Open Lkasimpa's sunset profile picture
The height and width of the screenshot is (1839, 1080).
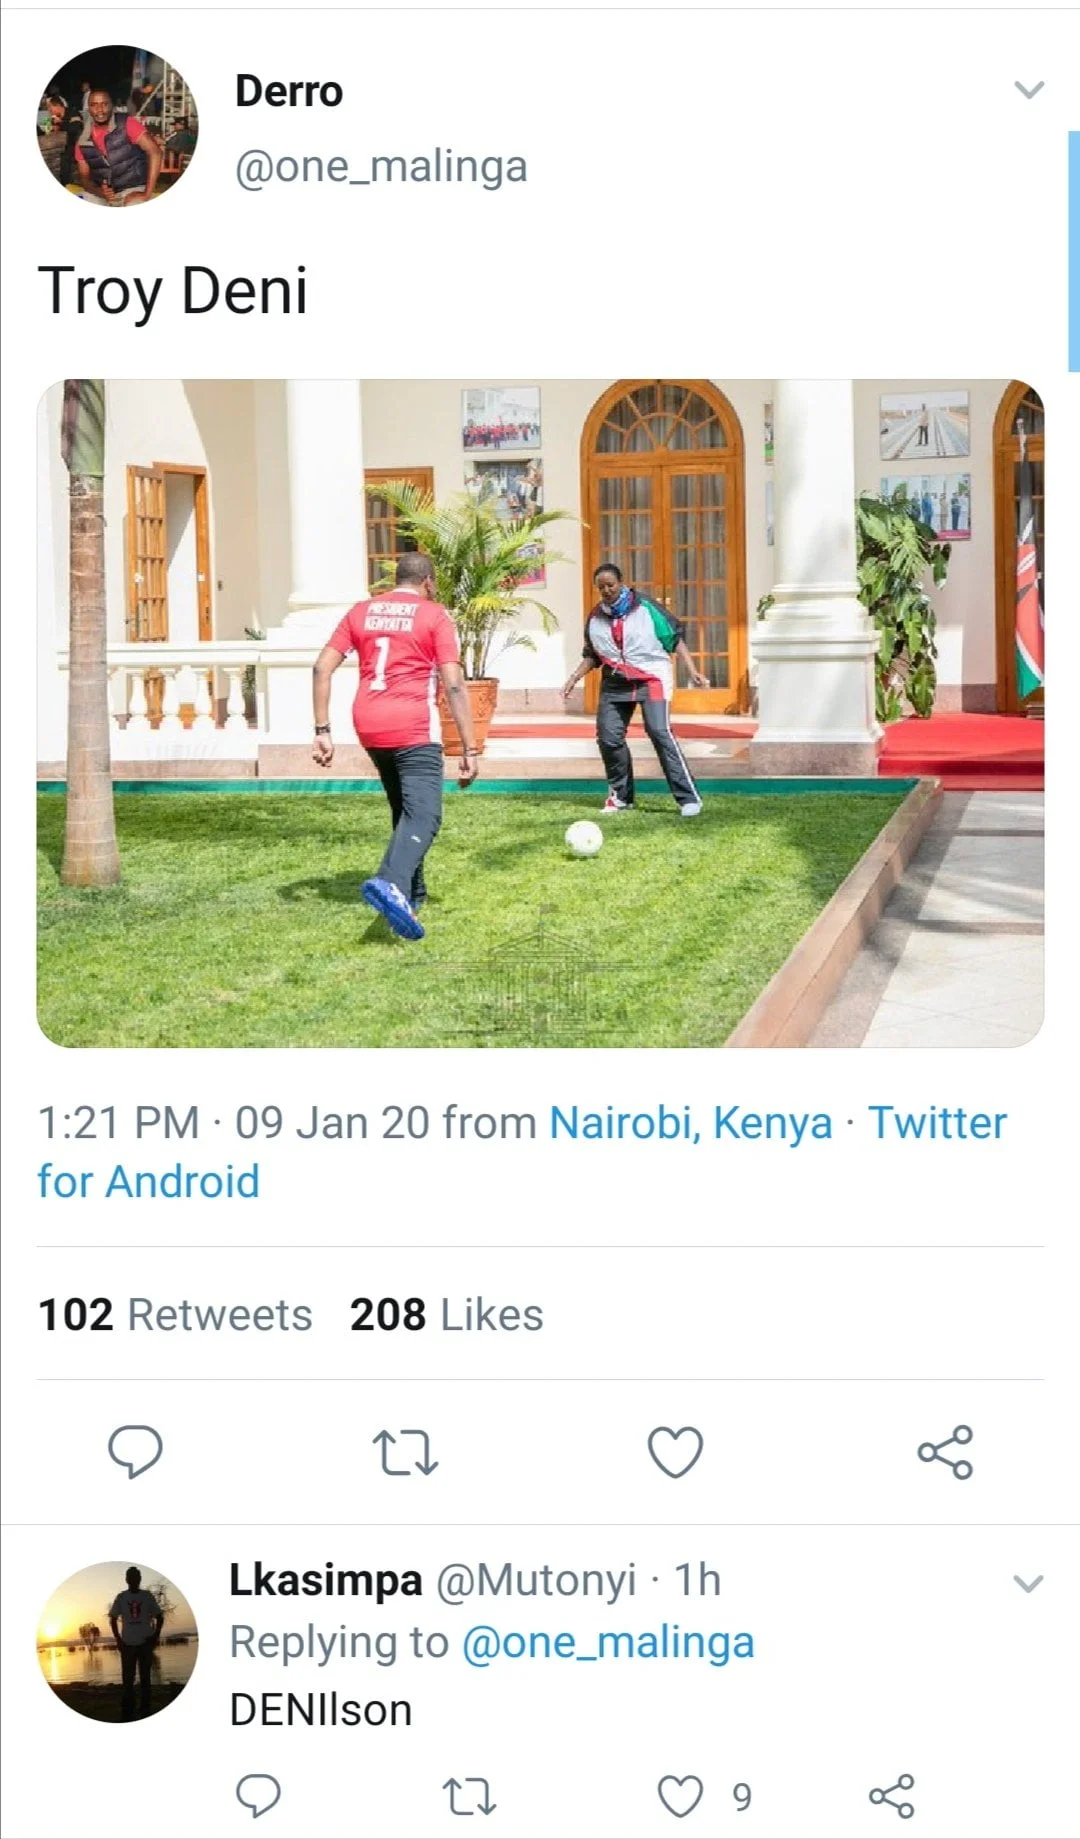click(117, 1642)
